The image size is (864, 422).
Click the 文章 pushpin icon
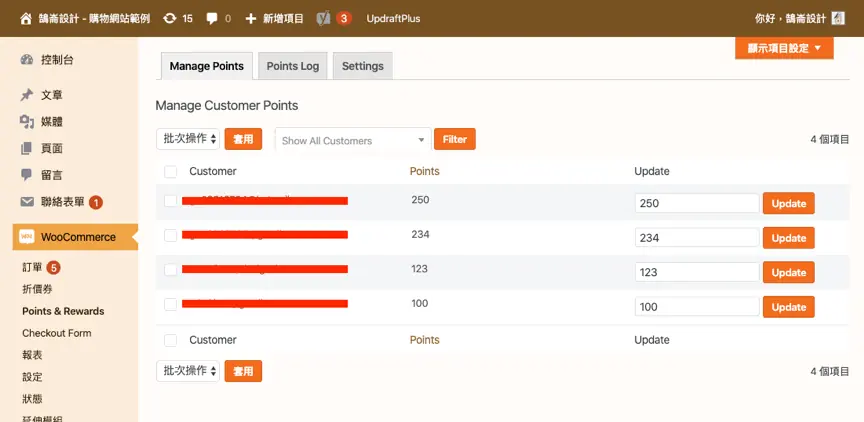point(26,95)
